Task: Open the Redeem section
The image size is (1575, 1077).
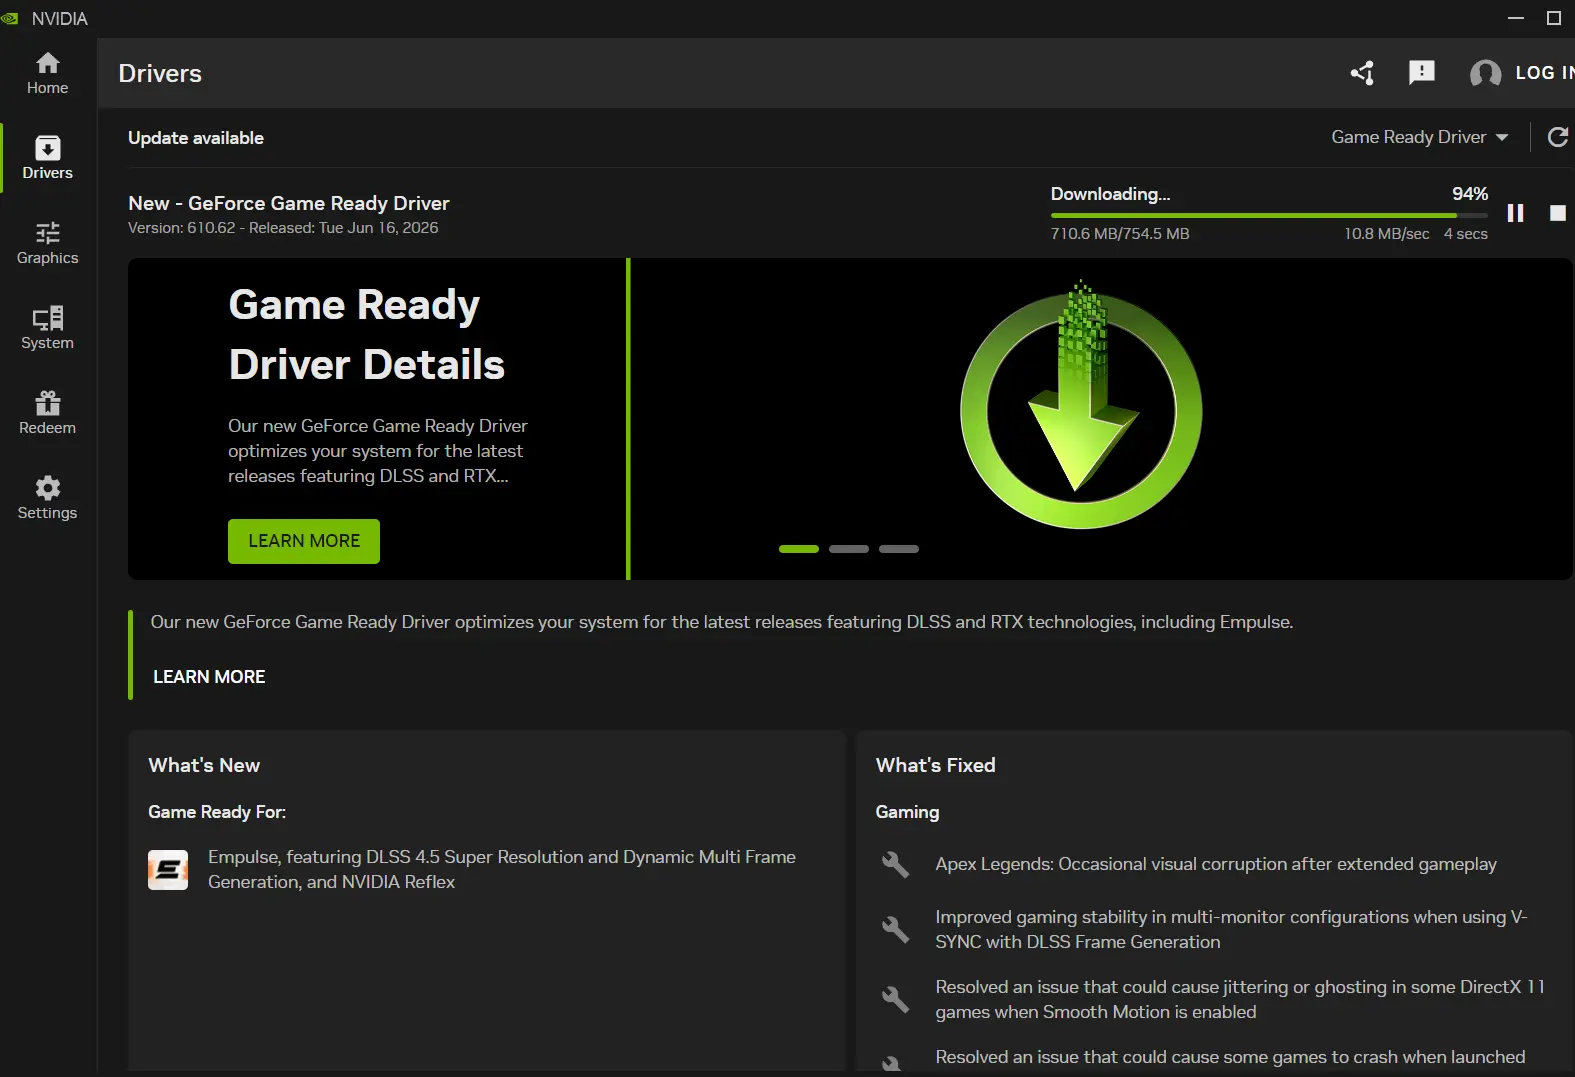Action: [x=48, y=413]
